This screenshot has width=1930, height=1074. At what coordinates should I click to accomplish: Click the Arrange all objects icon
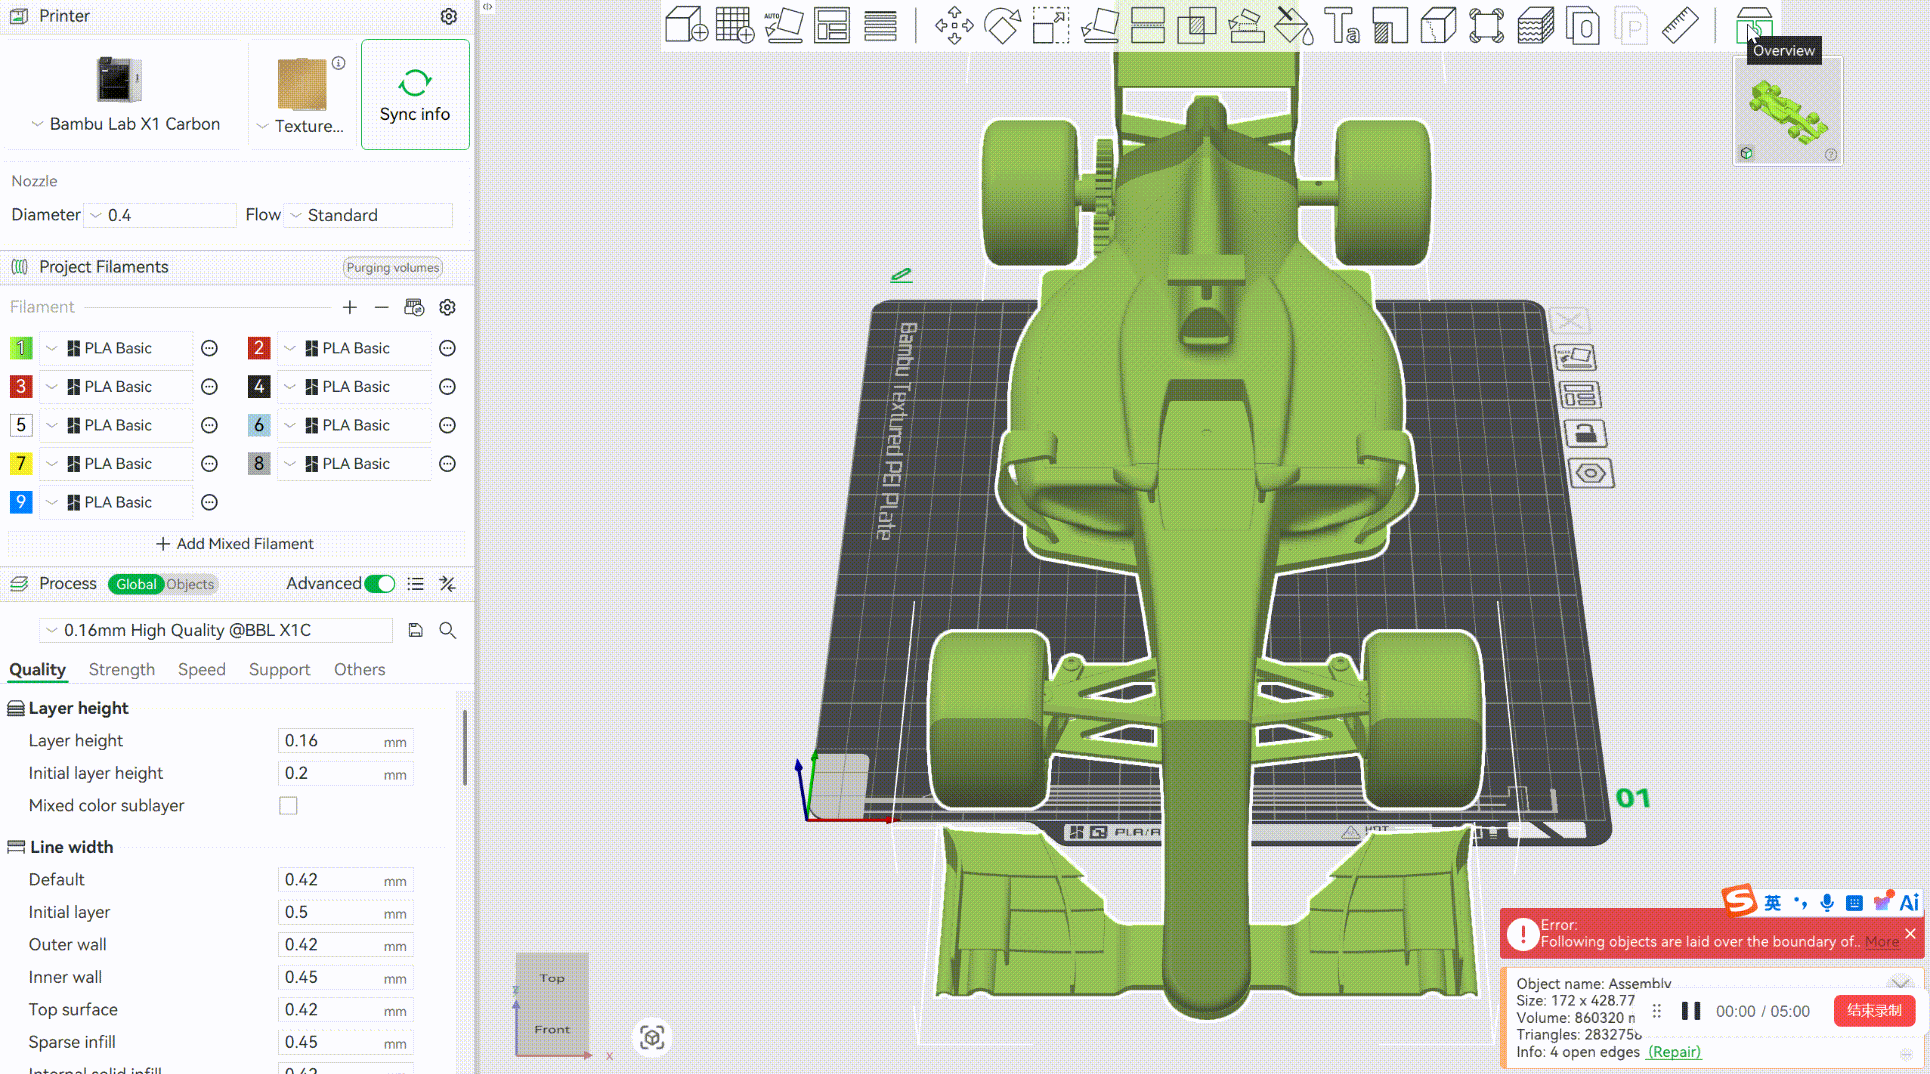coord(832,25)
